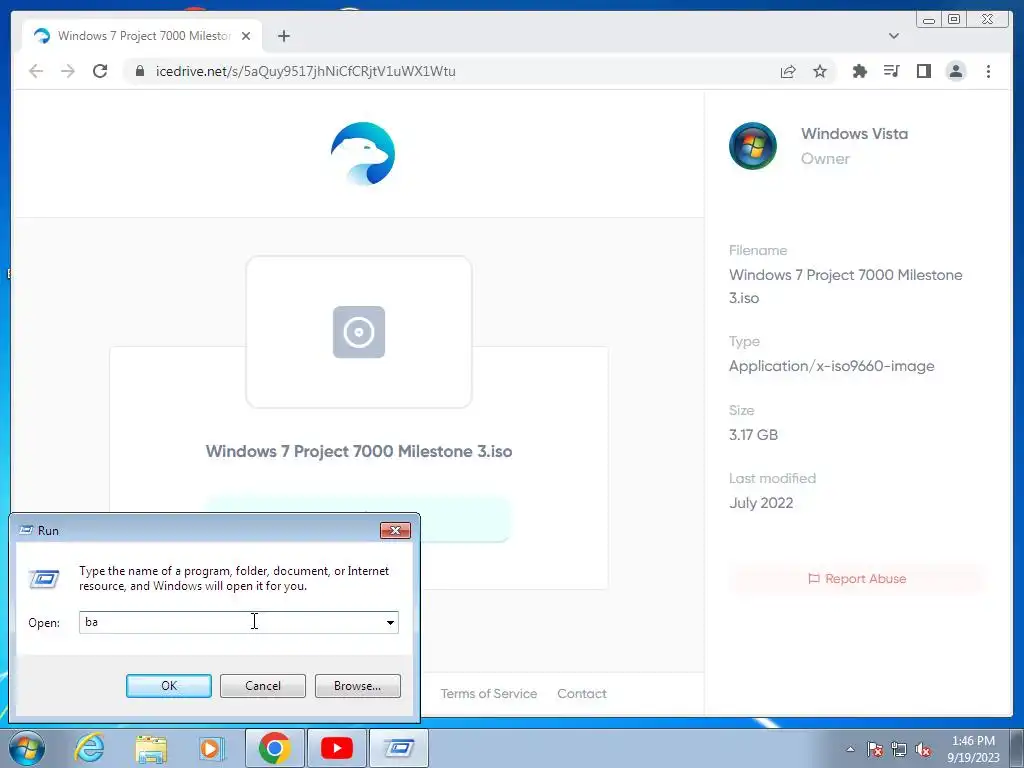The height and width of the screenshot is (768, 1024).
Task: Click Run taskbar button
Action: (x=399, y=748)
